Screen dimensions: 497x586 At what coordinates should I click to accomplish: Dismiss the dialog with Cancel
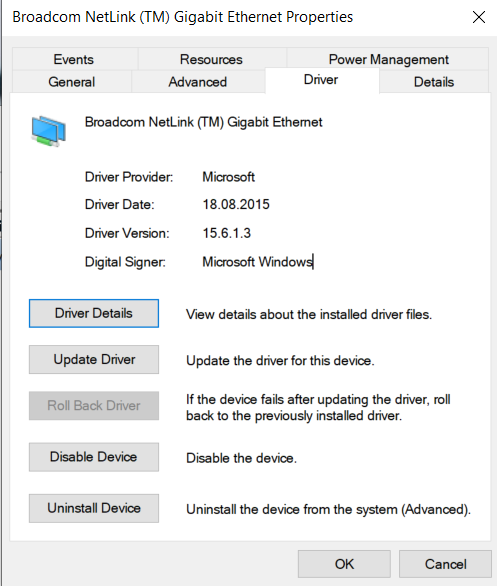[x=445, y=564]
